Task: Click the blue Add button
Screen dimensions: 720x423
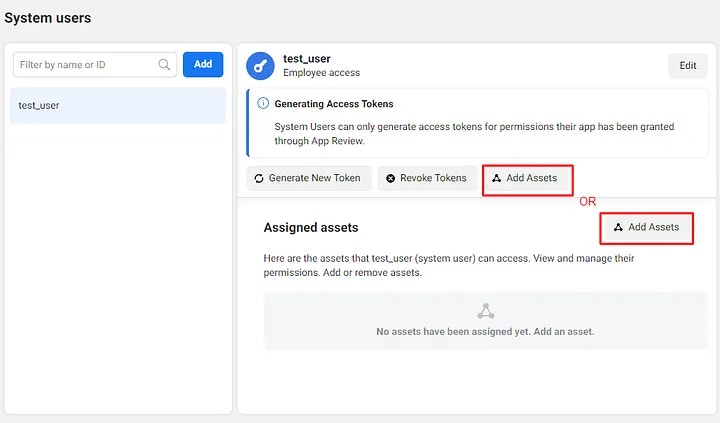Action: (x=203, y=64)
